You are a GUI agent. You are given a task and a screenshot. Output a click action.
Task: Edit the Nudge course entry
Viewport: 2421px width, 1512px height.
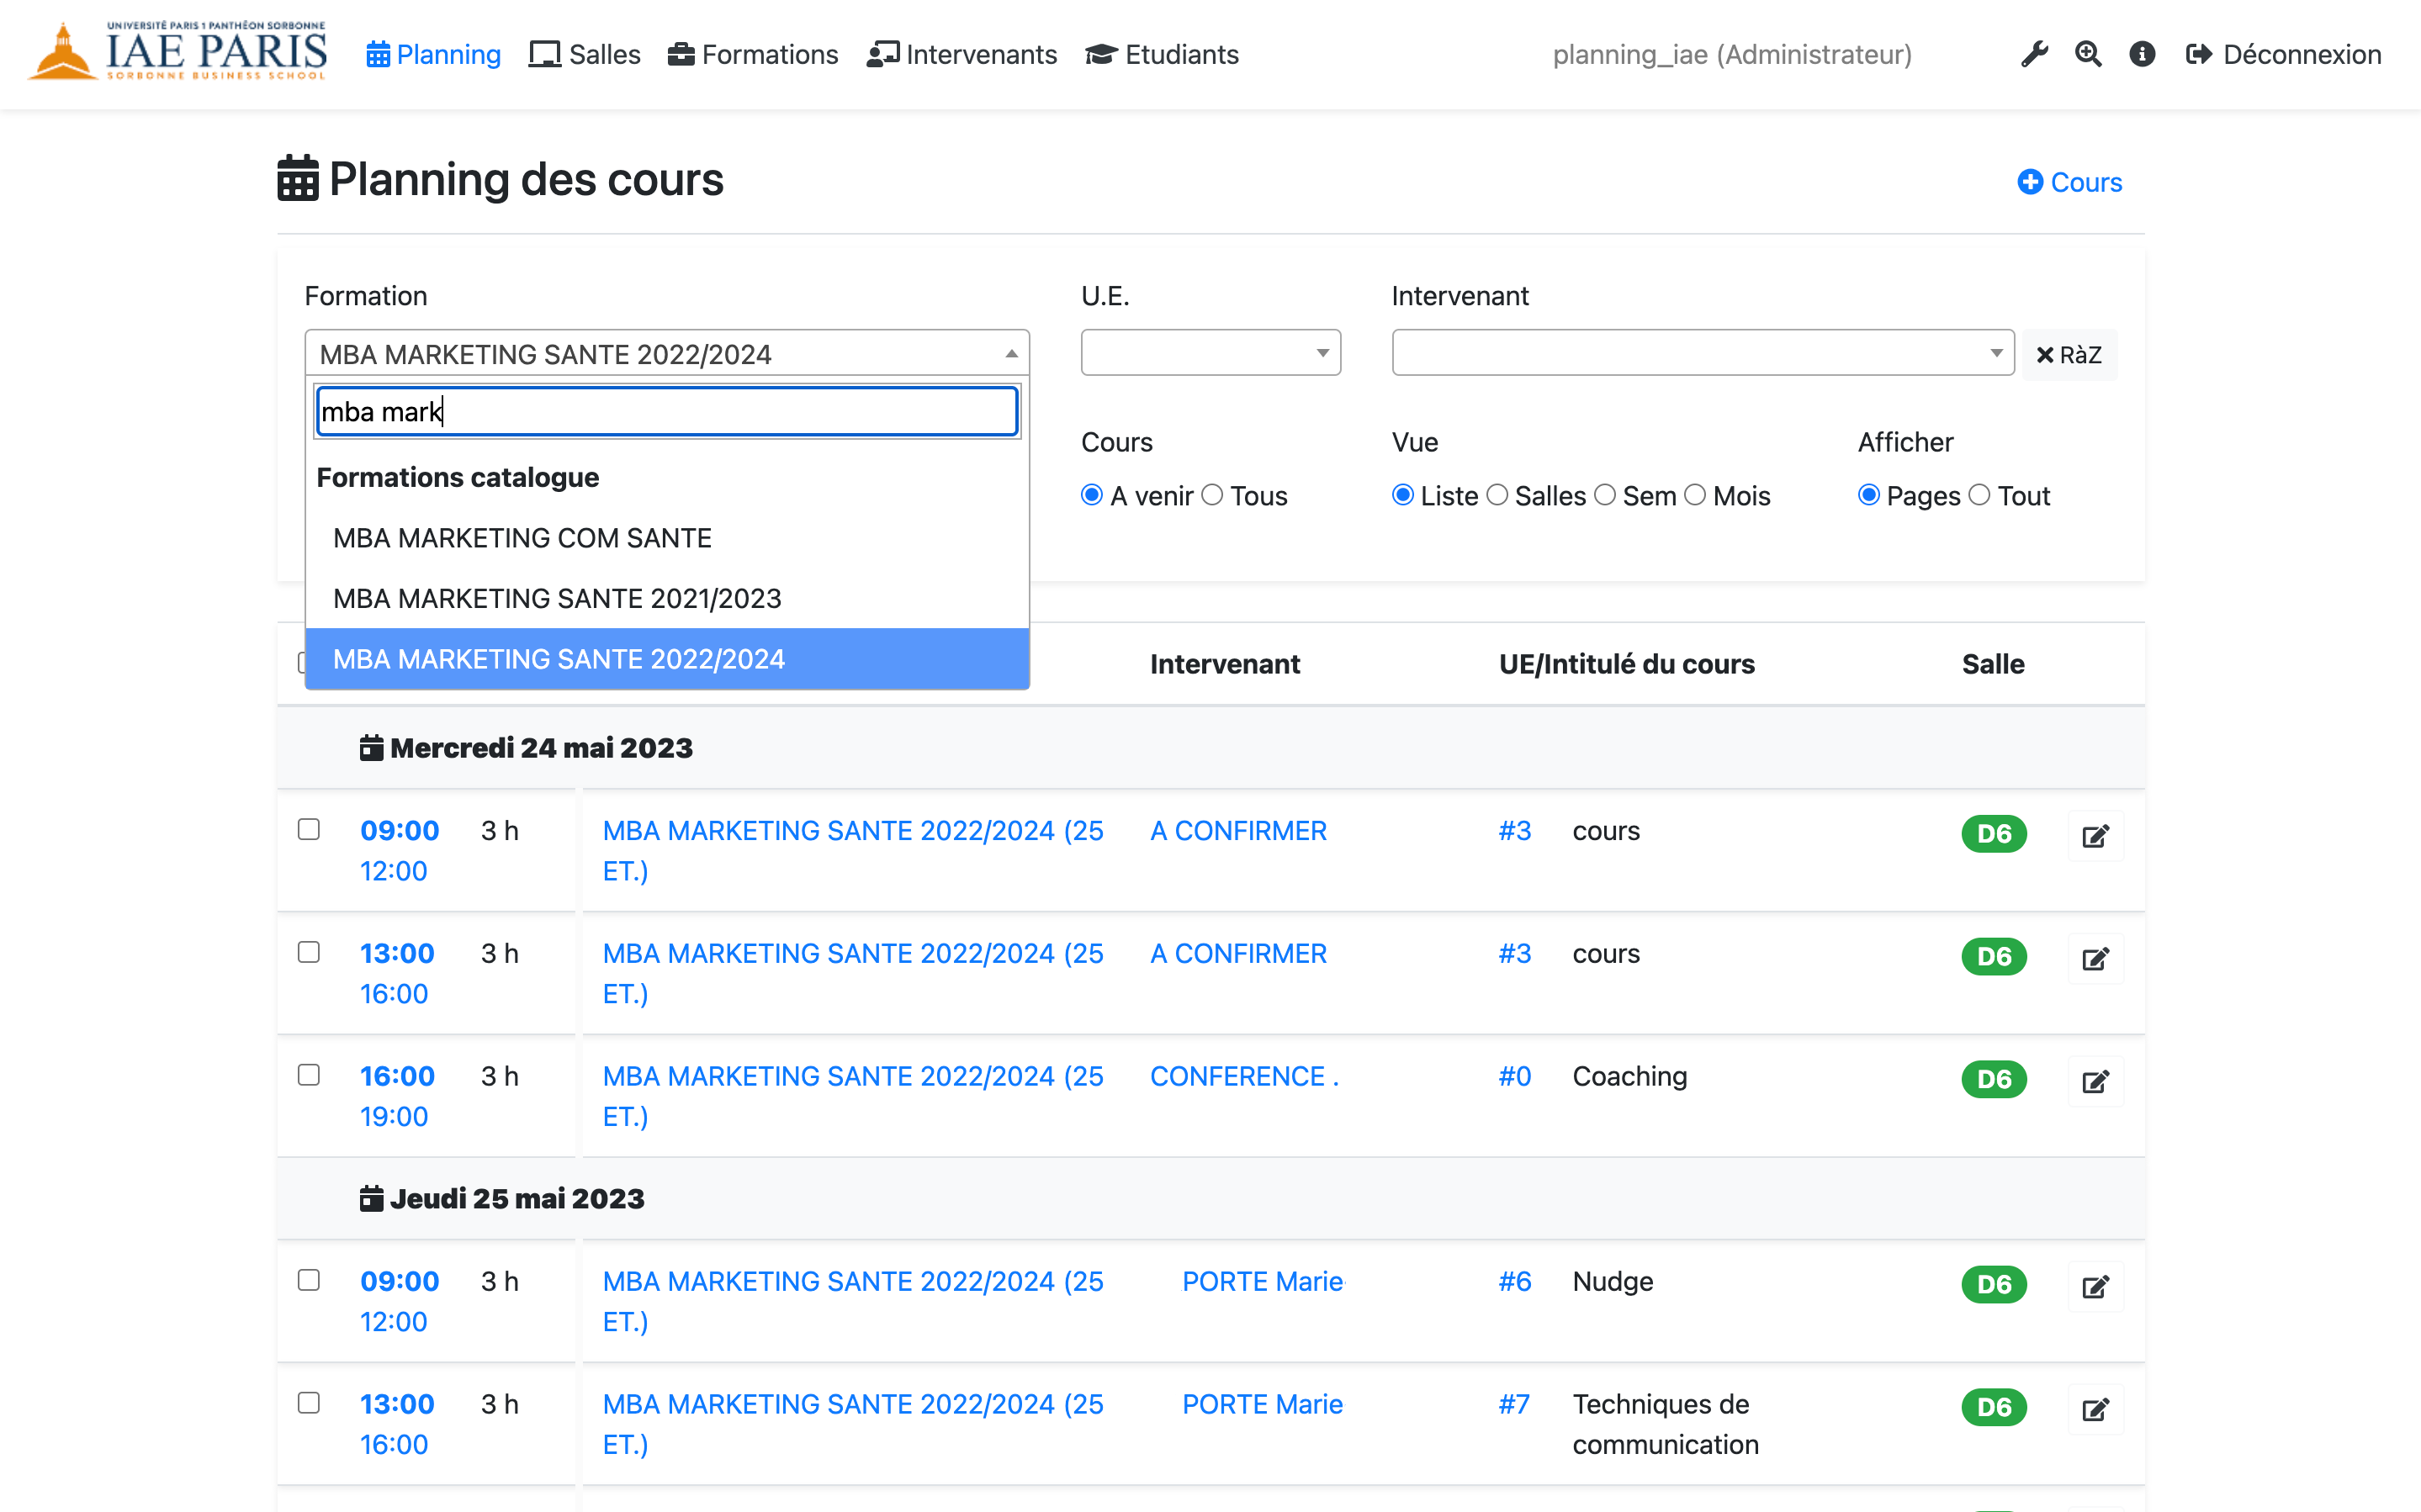pyautogui.click(x=2095, y=1286)
